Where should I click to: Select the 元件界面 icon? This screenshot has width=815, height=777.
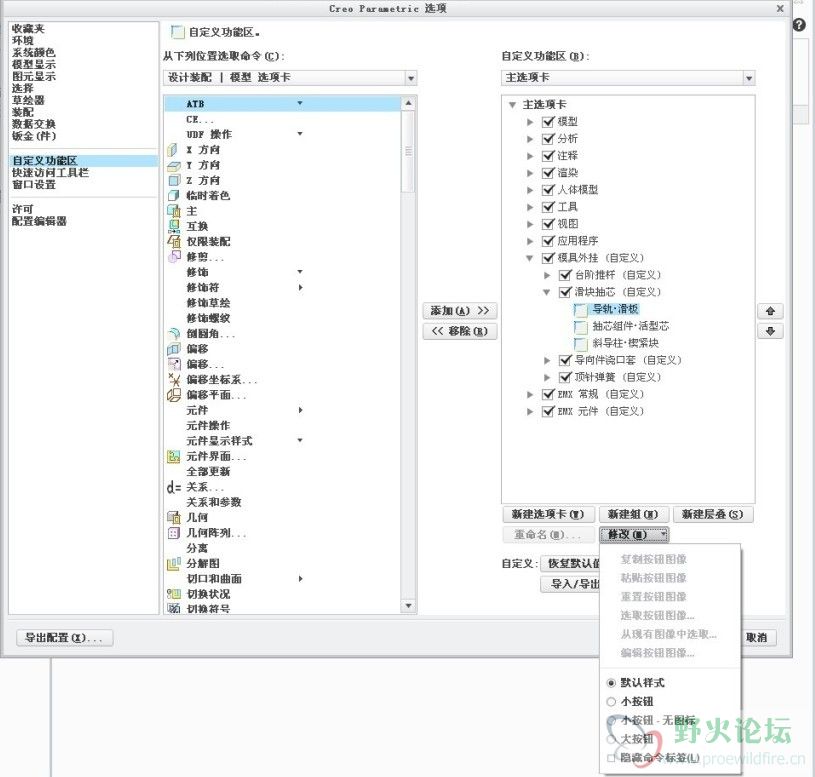pyautogui.click(x=174, y=456)
